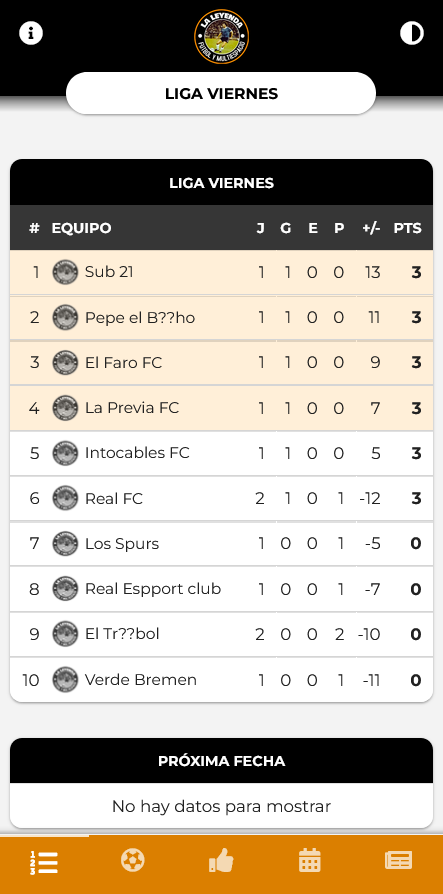
Task: Tap the La Leyenda logo
Action: point(221,36)
